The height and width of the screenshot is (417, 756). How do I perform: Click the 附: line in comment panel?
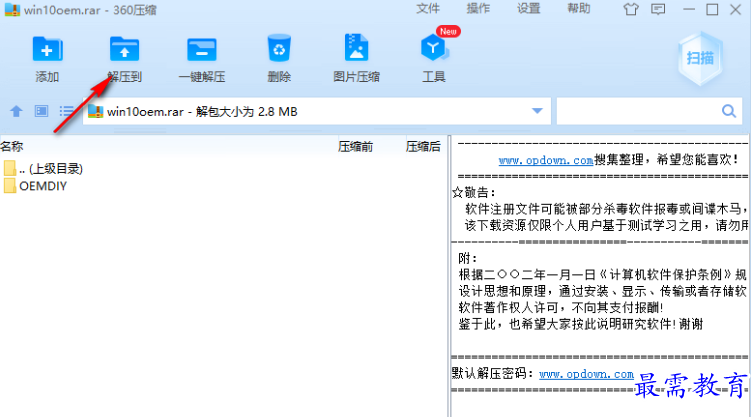[x=468, y=258]
